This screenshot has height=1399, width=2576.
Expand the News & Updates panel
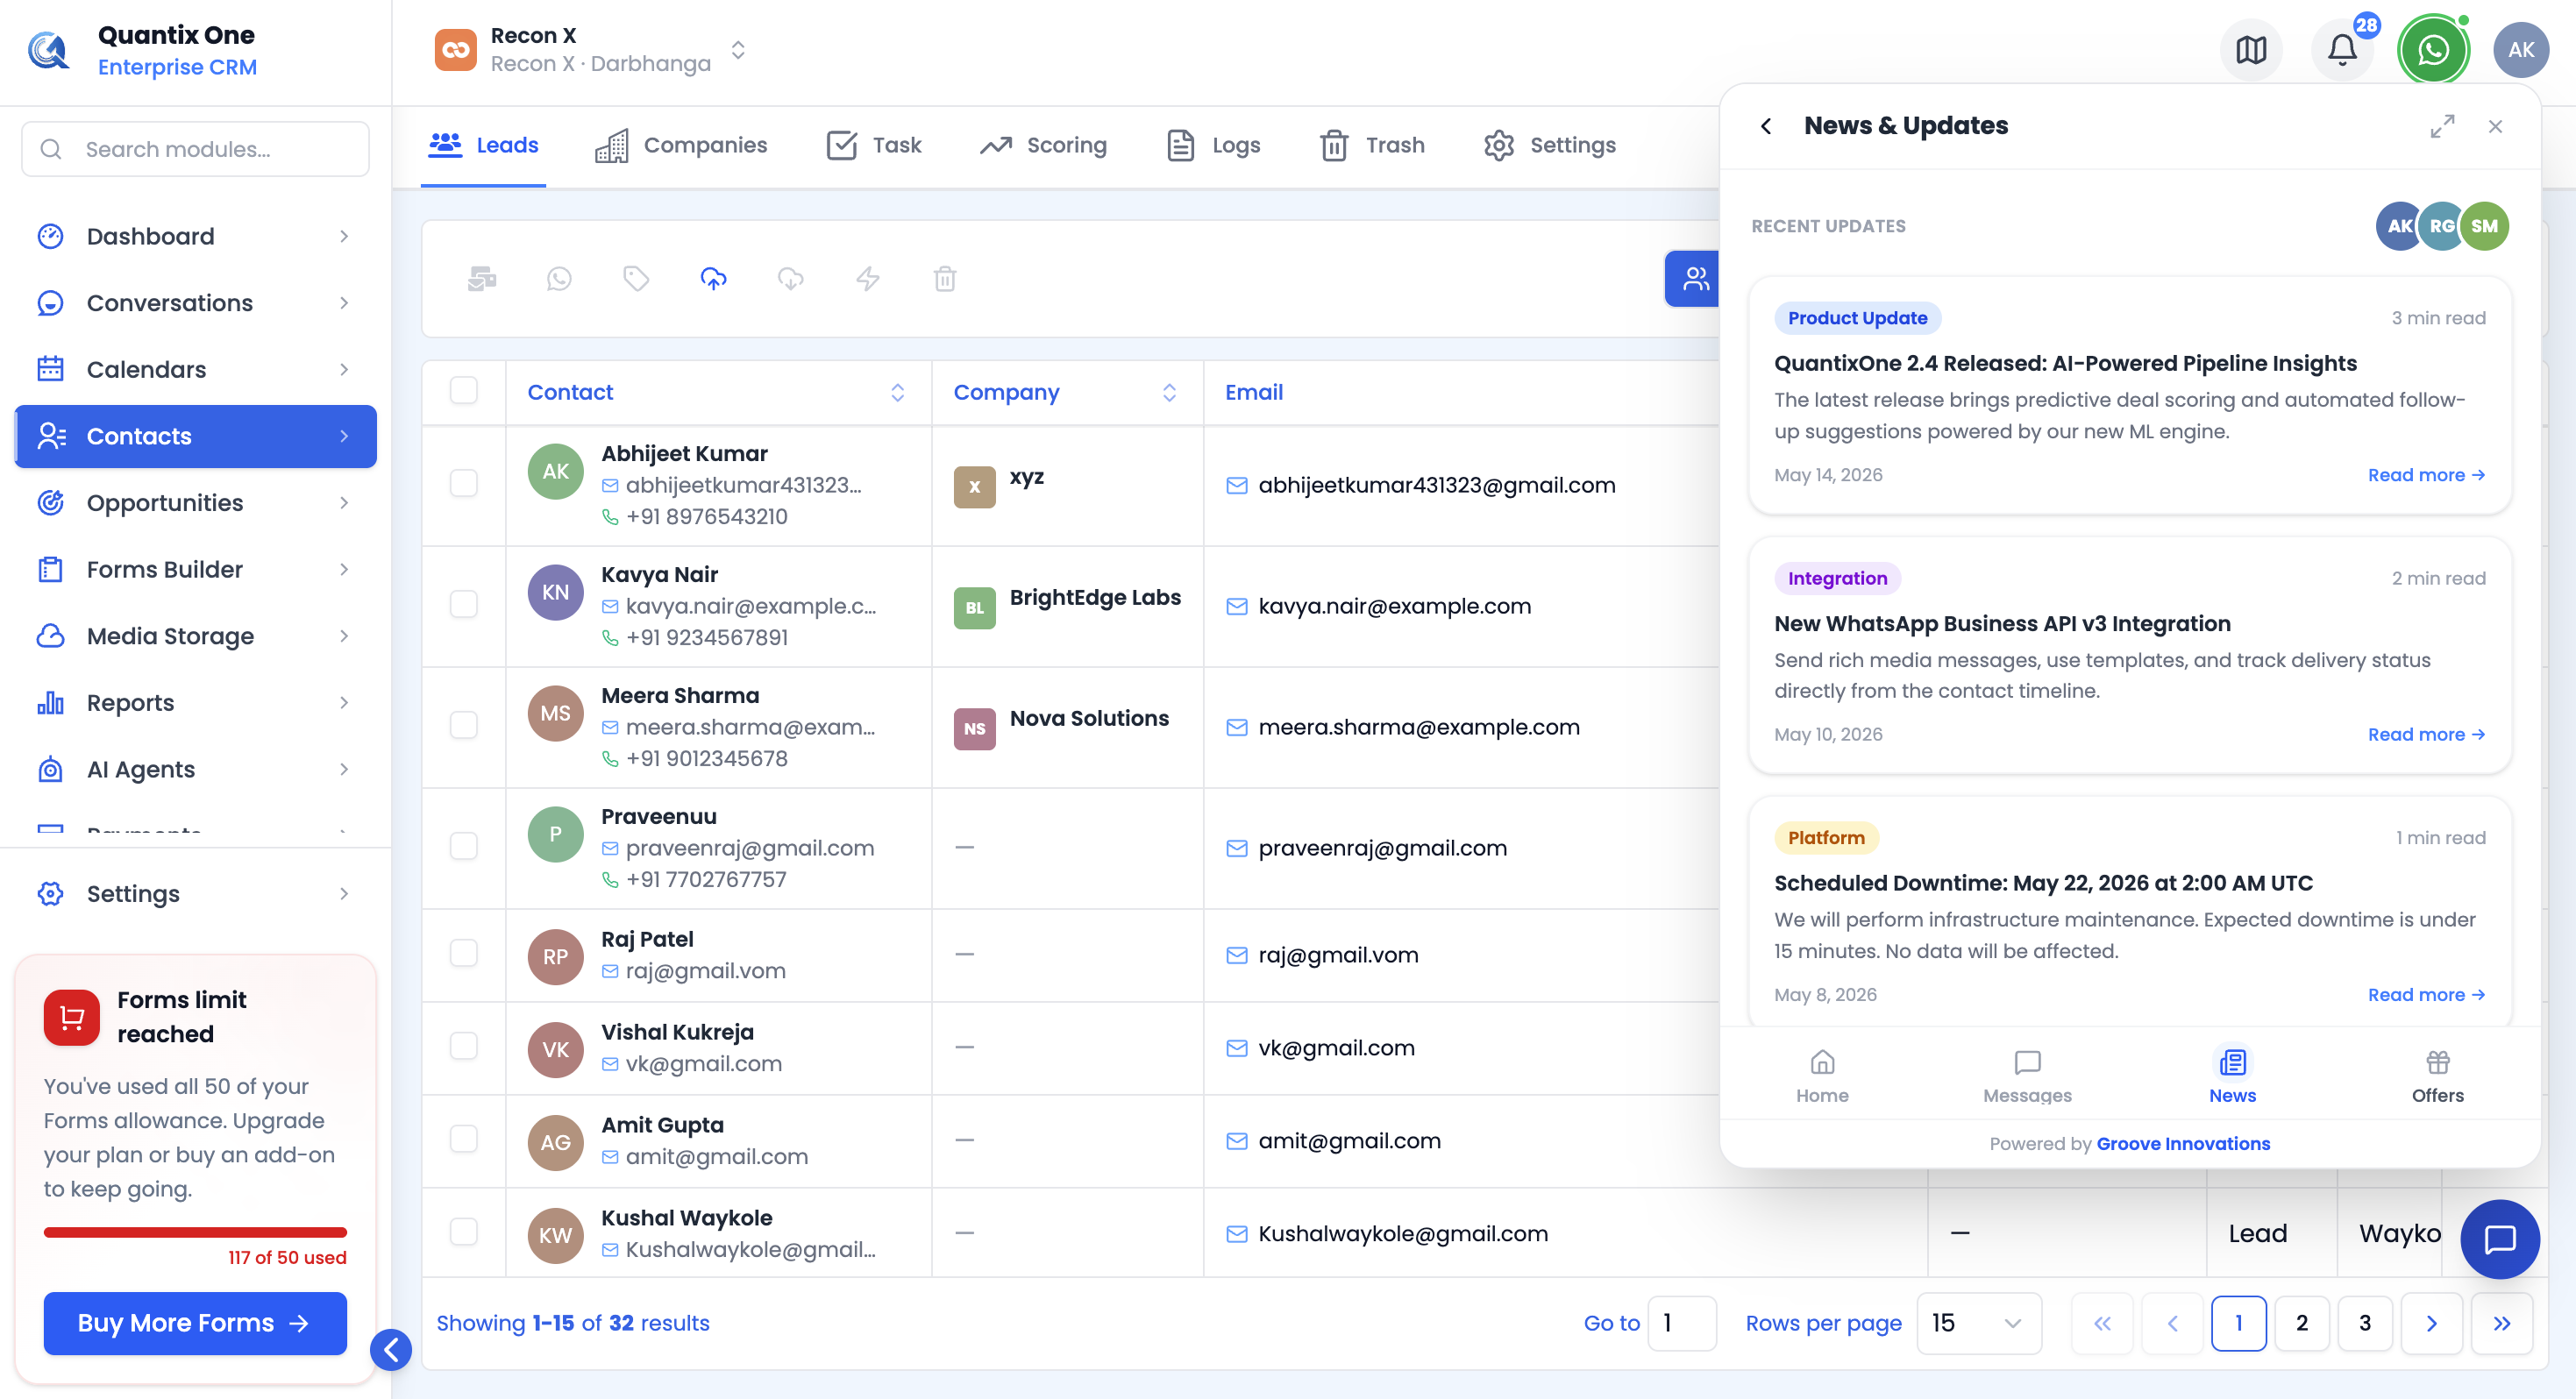[x=2442, y=126]
